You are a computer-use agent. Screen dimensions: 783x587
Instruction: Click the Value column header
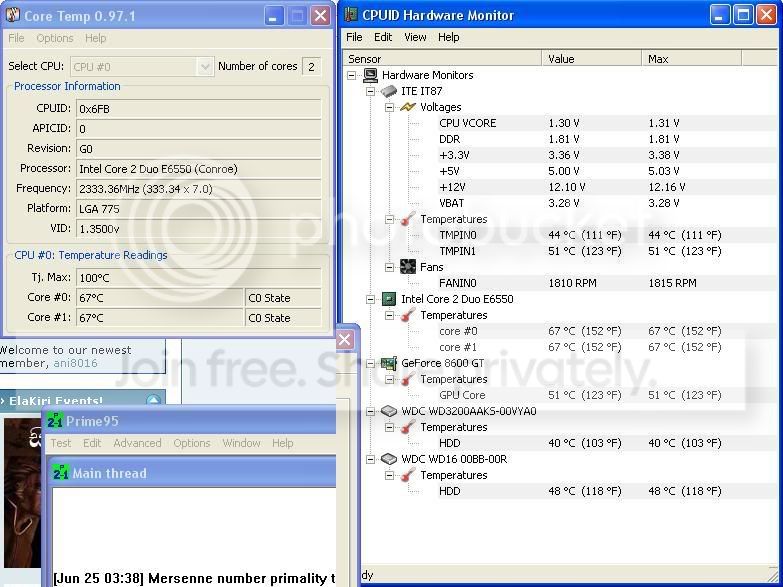click(592, 59)
